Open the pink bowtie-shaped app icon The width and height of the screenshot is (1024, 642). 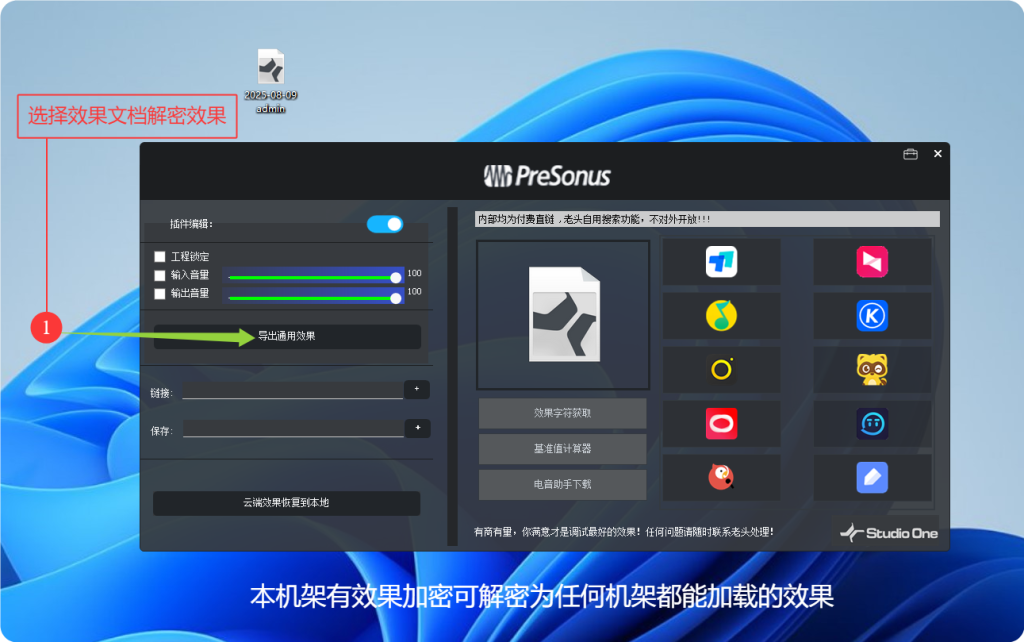coord(872,261)
